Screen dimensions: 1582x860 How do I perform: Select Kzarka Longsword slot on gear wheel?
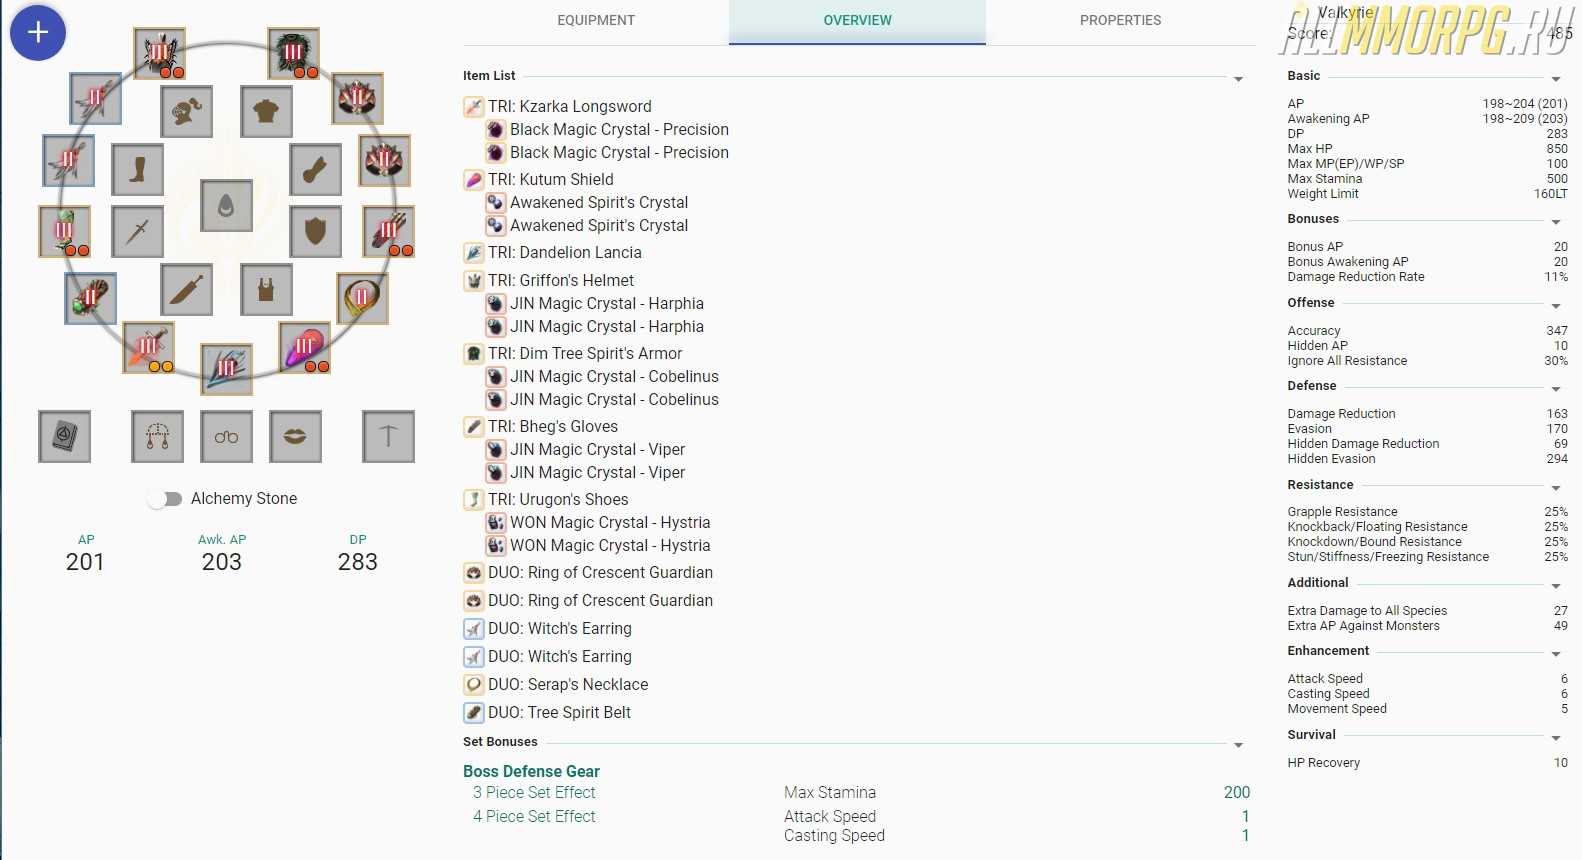point(148,348)
